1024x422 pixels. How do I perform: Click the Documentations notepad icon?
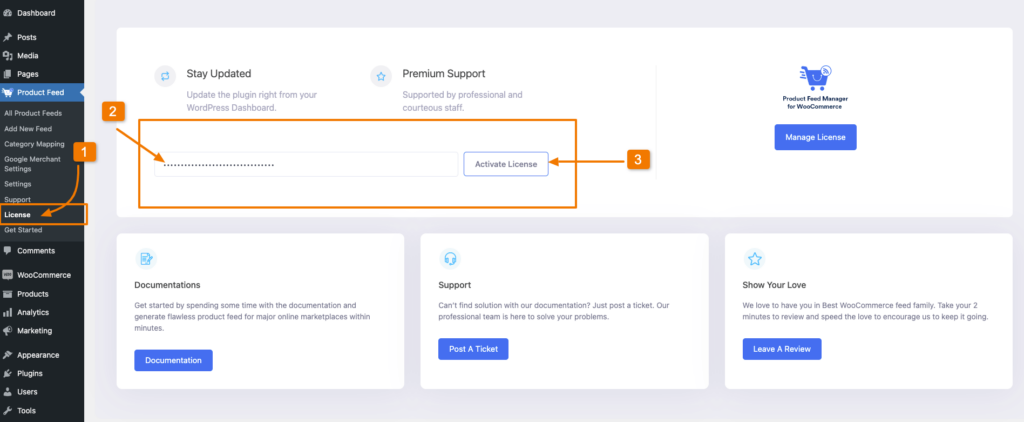[146, 259]
